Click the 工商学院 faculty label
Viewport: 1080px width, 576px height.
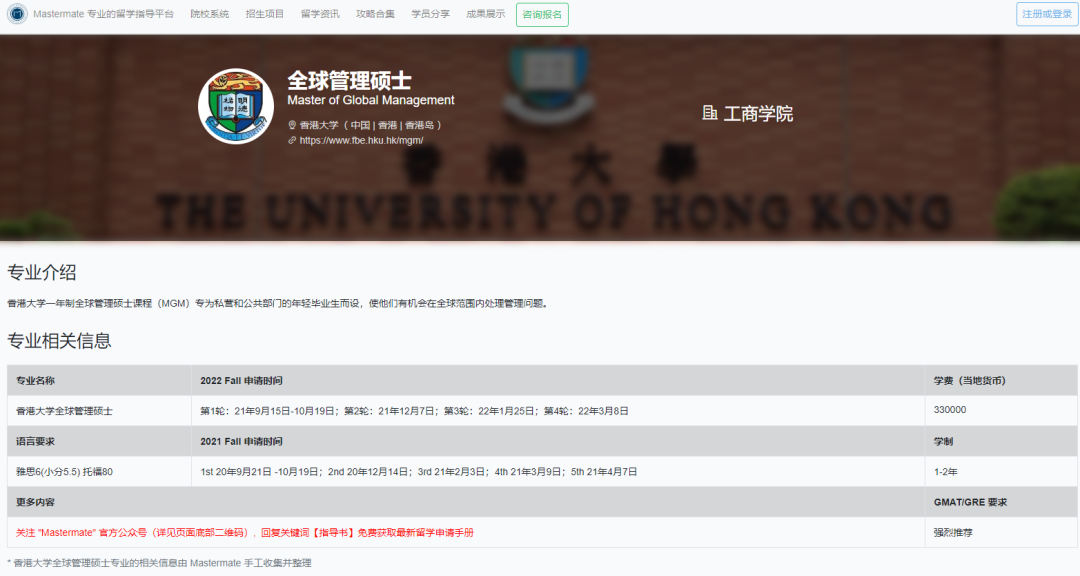click(x=758, y=114)
